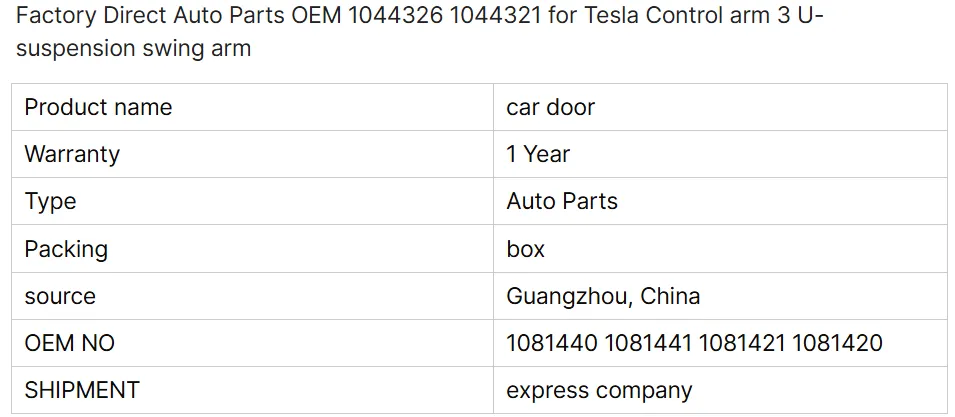Click OEM number 1081421 in the table

(741, 343)
